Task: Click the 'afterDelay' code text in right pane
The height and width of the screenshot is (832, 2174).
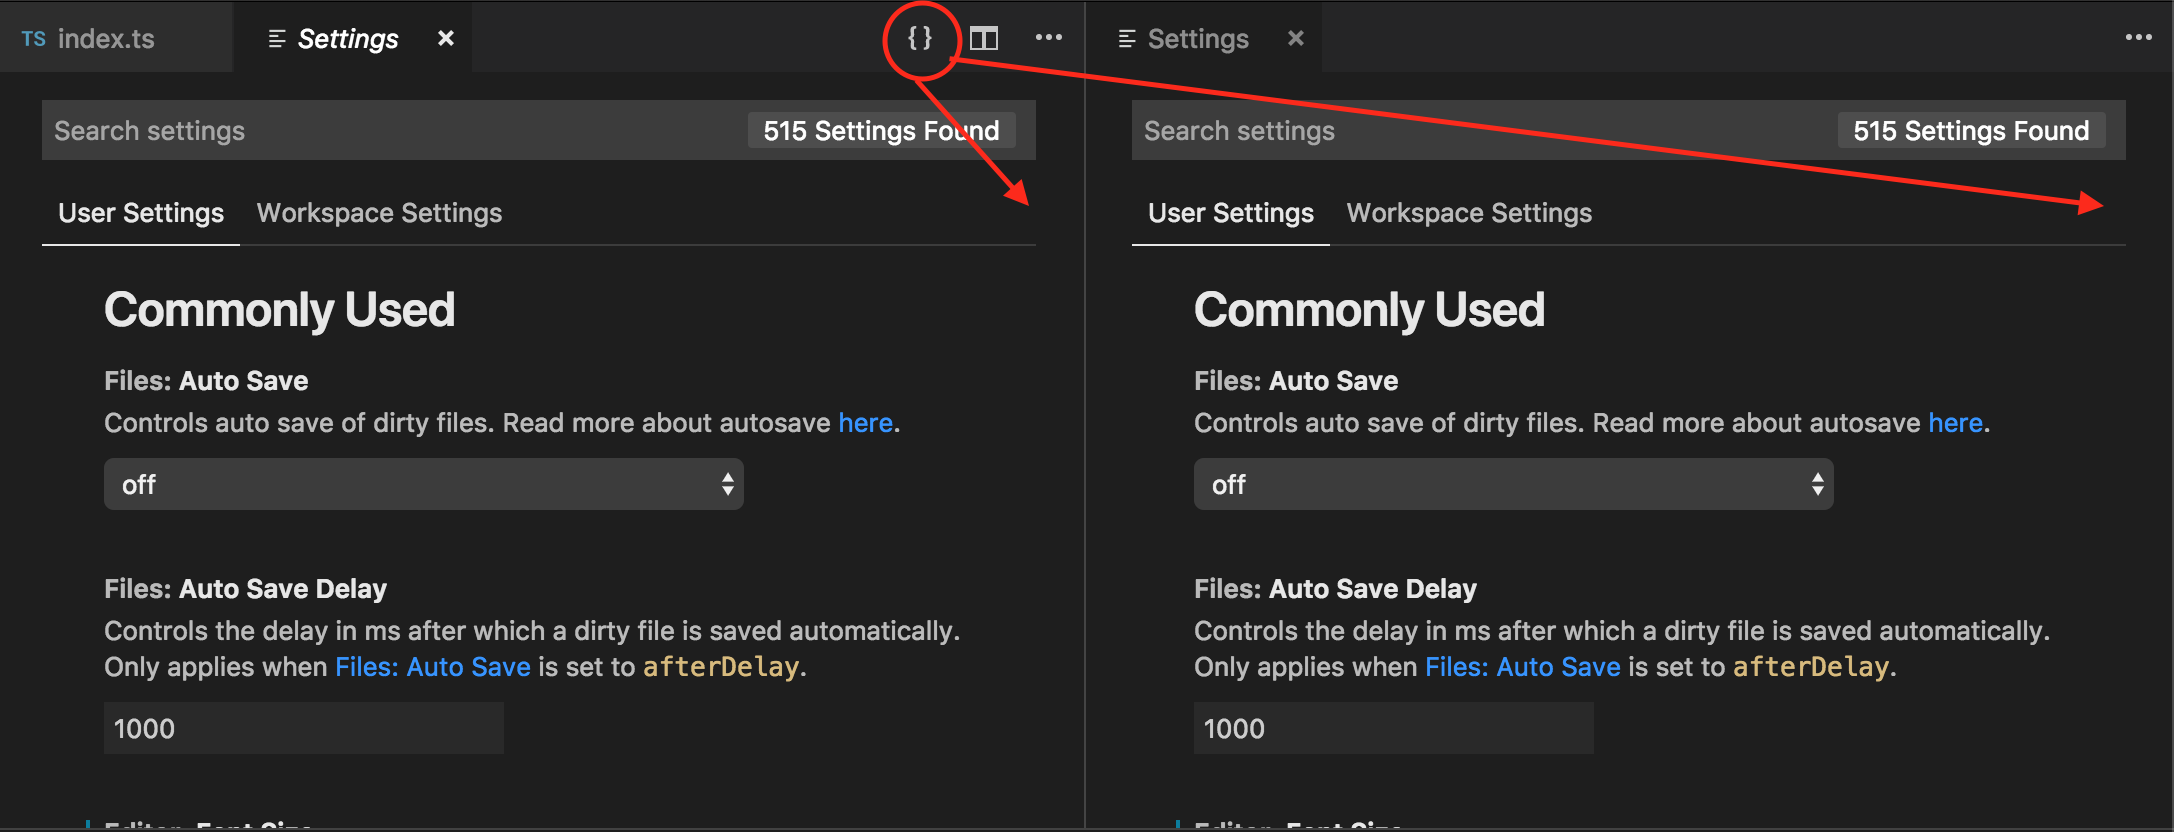Action: (1811, 667)
